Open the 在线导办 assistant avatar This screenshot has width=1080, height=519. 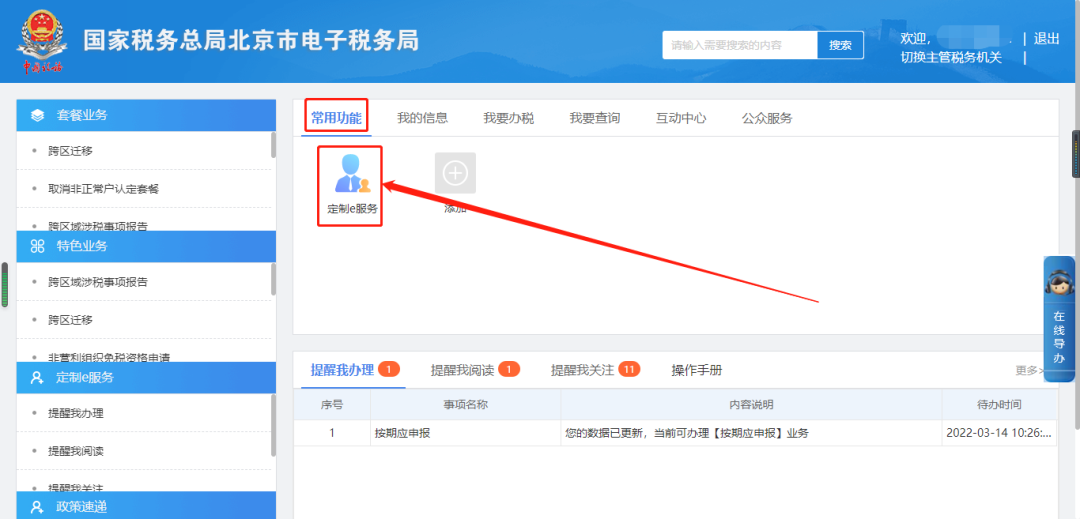[x=1059, y=282]
